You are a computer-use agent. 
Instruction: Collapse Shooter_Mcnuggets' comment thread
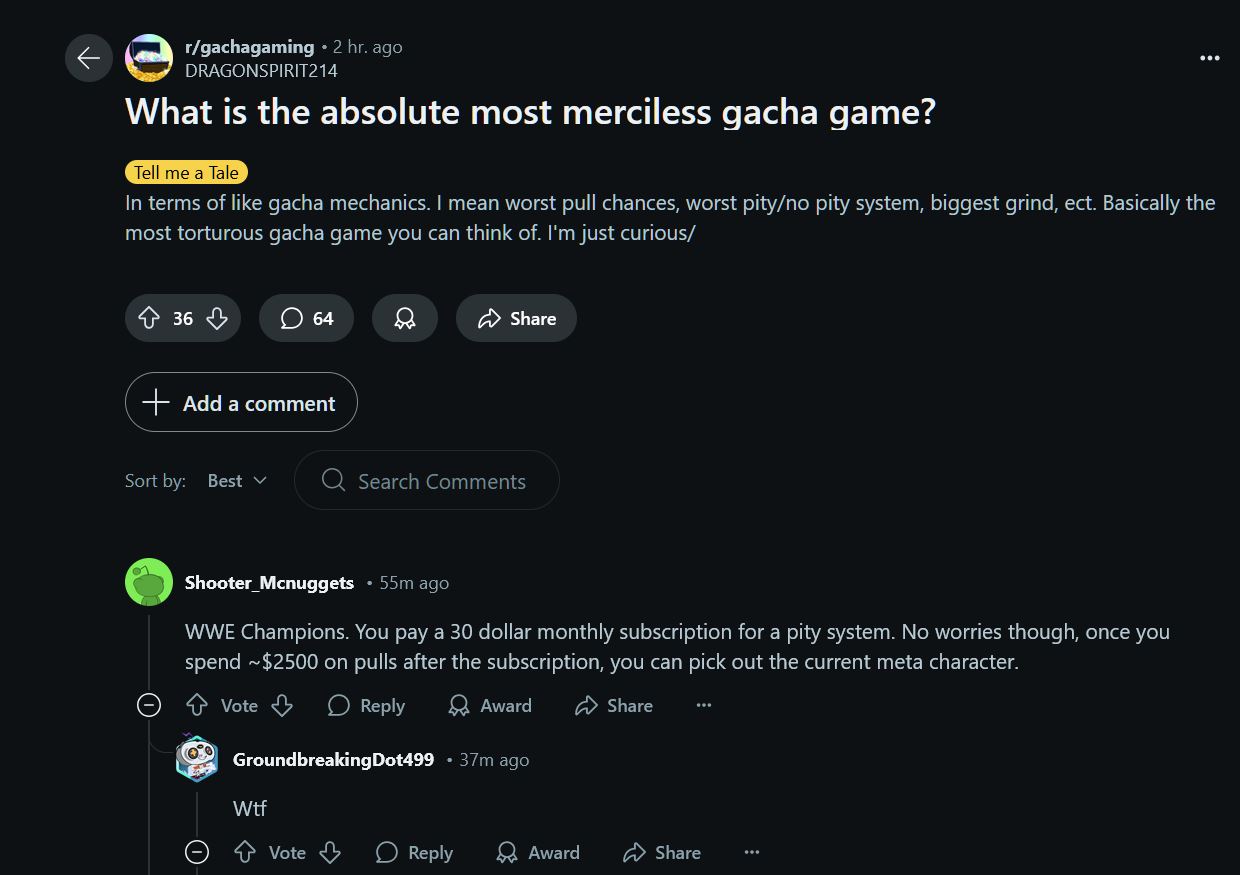(149, 705)
